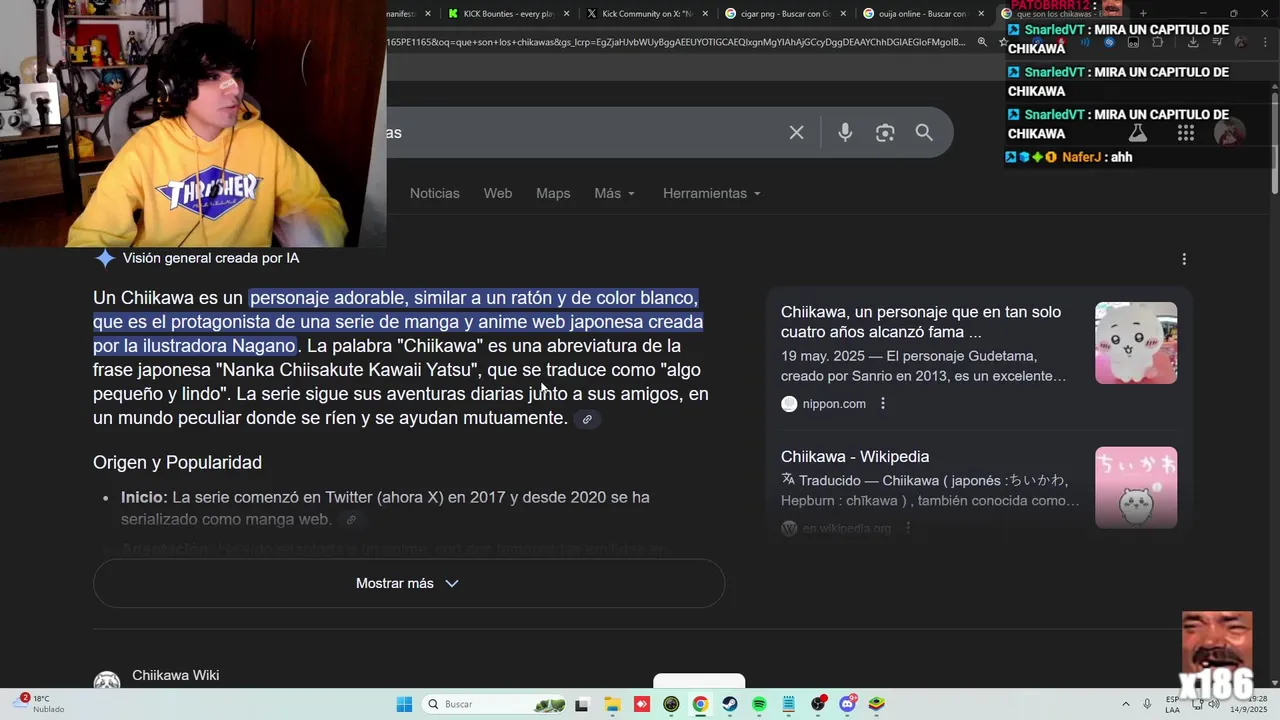1280x720 pixels.
Task: Close the 'ouija online' tab
Action: 981,14
